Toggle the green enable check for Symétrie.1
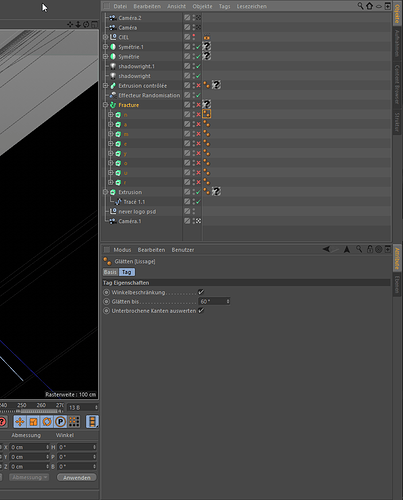Image resolution: width=403 pixels, height=500 pixels. (198, 47)
